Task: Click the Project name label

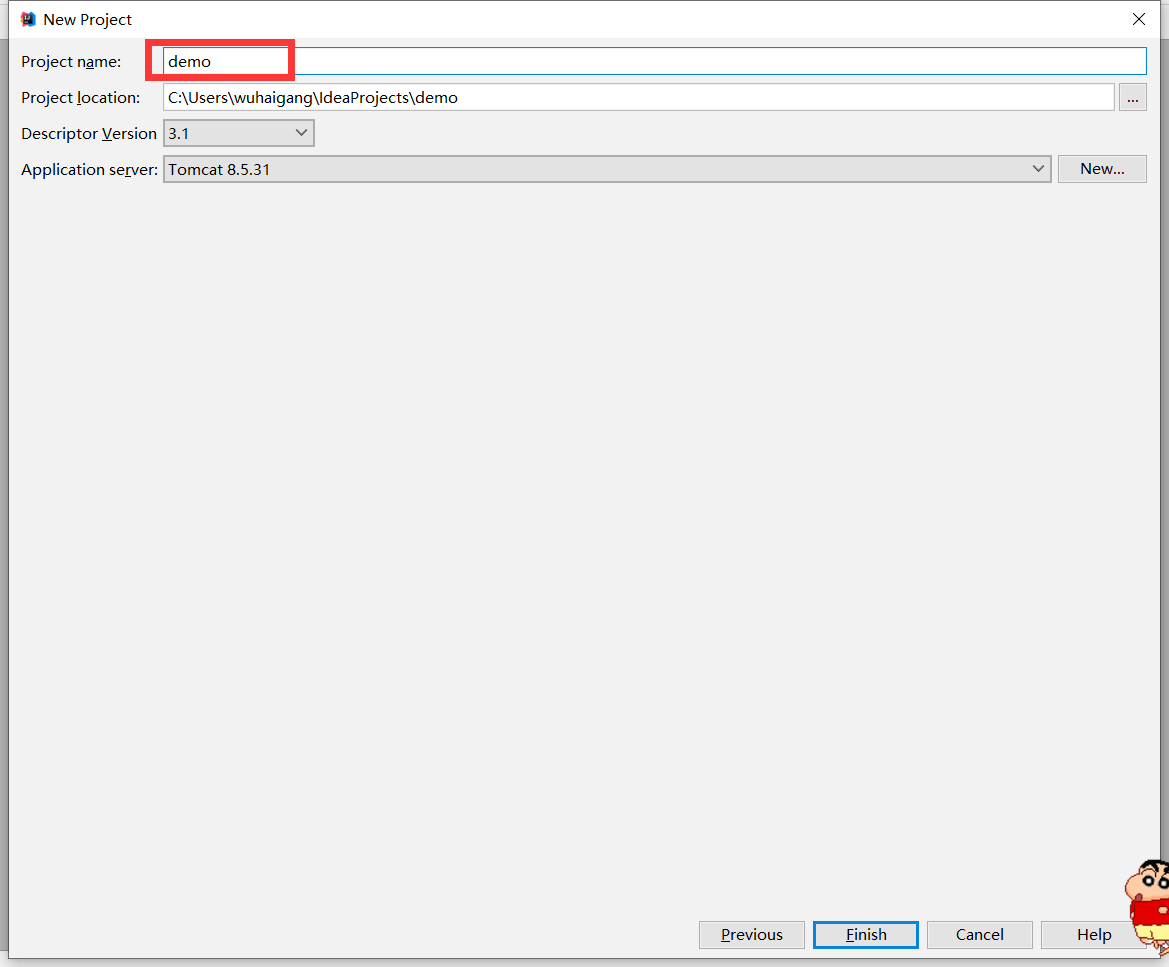Action: coord(71,62)
